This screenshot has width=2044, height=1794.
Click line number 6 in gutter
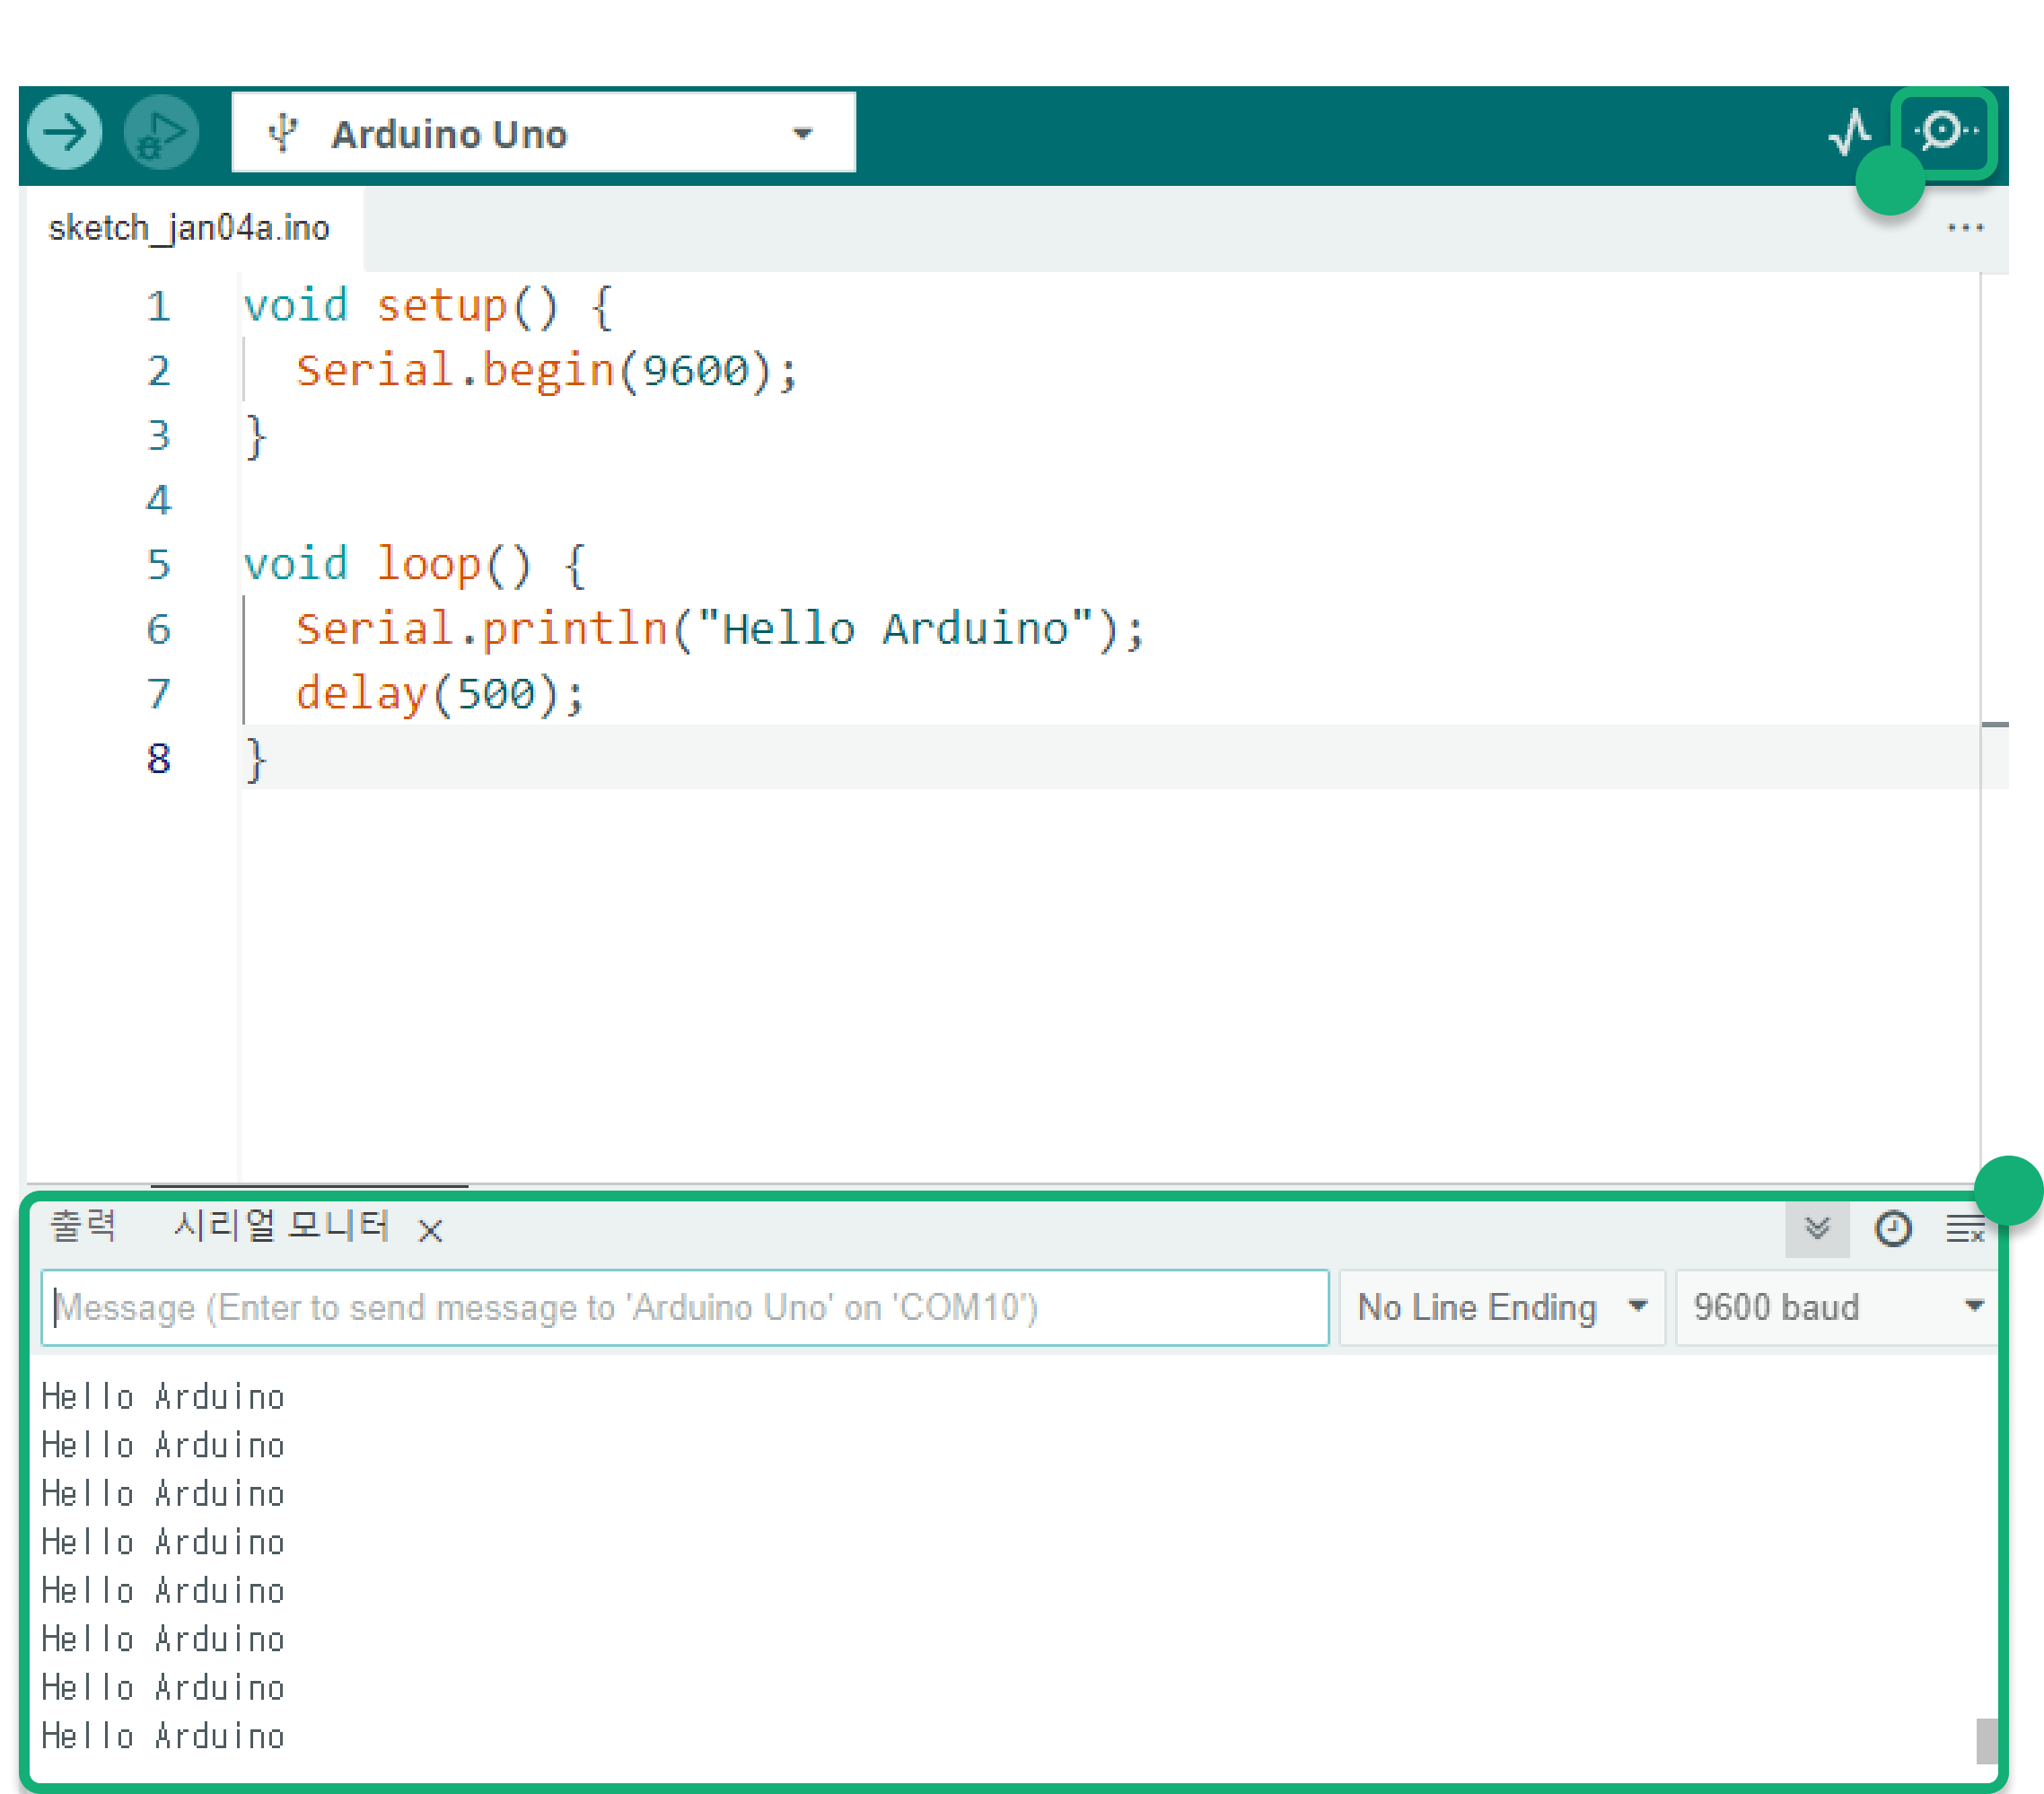(x=159, y=629)
